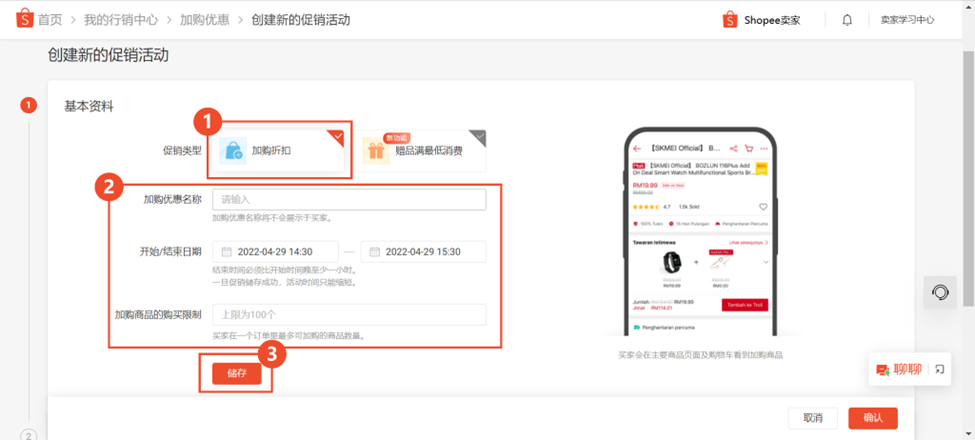
Task: Select the 加购折扣 promotion type
Action: (278, 150)
